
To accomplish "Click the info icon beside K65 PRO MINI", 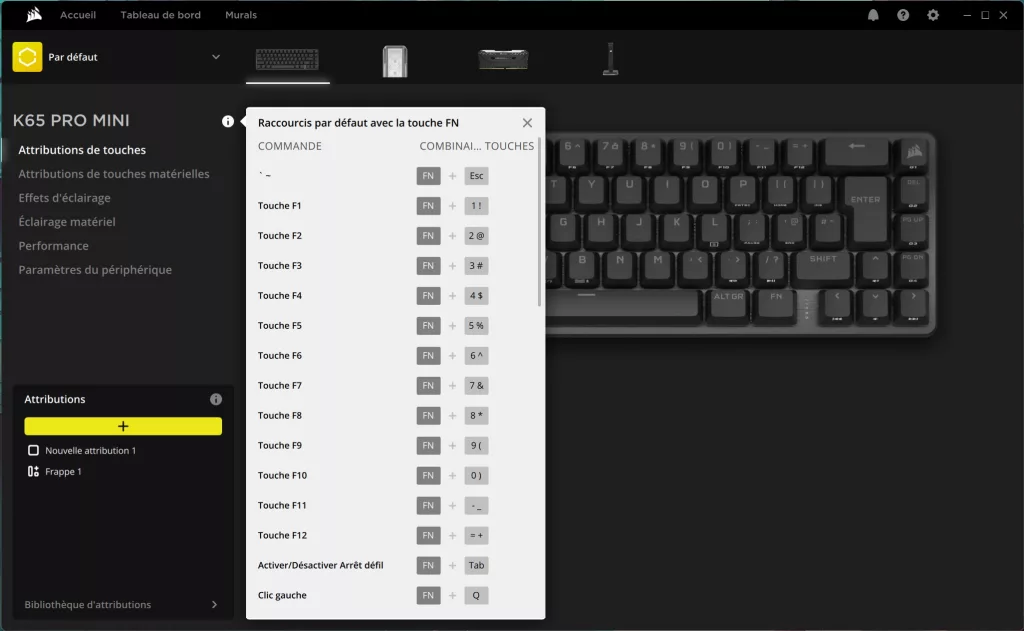I will 228,121.
